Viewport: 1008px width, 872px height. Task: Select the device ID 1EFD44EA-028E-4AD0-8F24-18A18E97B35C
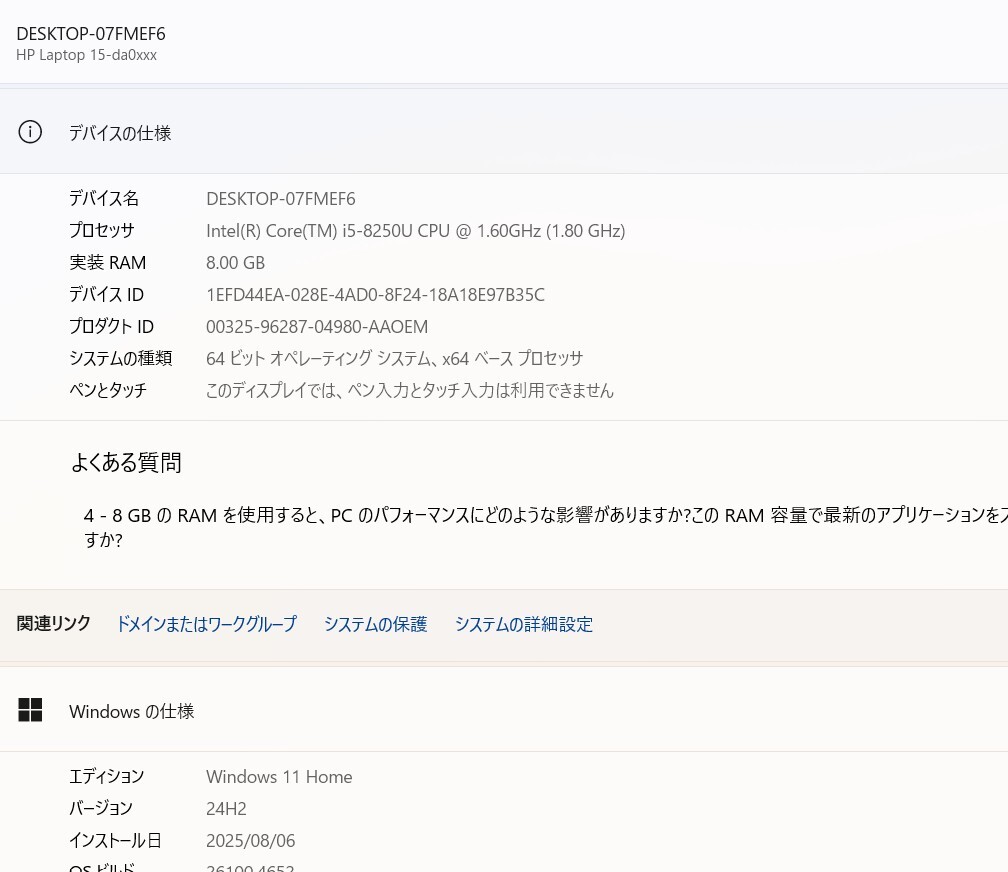(375, 295)
